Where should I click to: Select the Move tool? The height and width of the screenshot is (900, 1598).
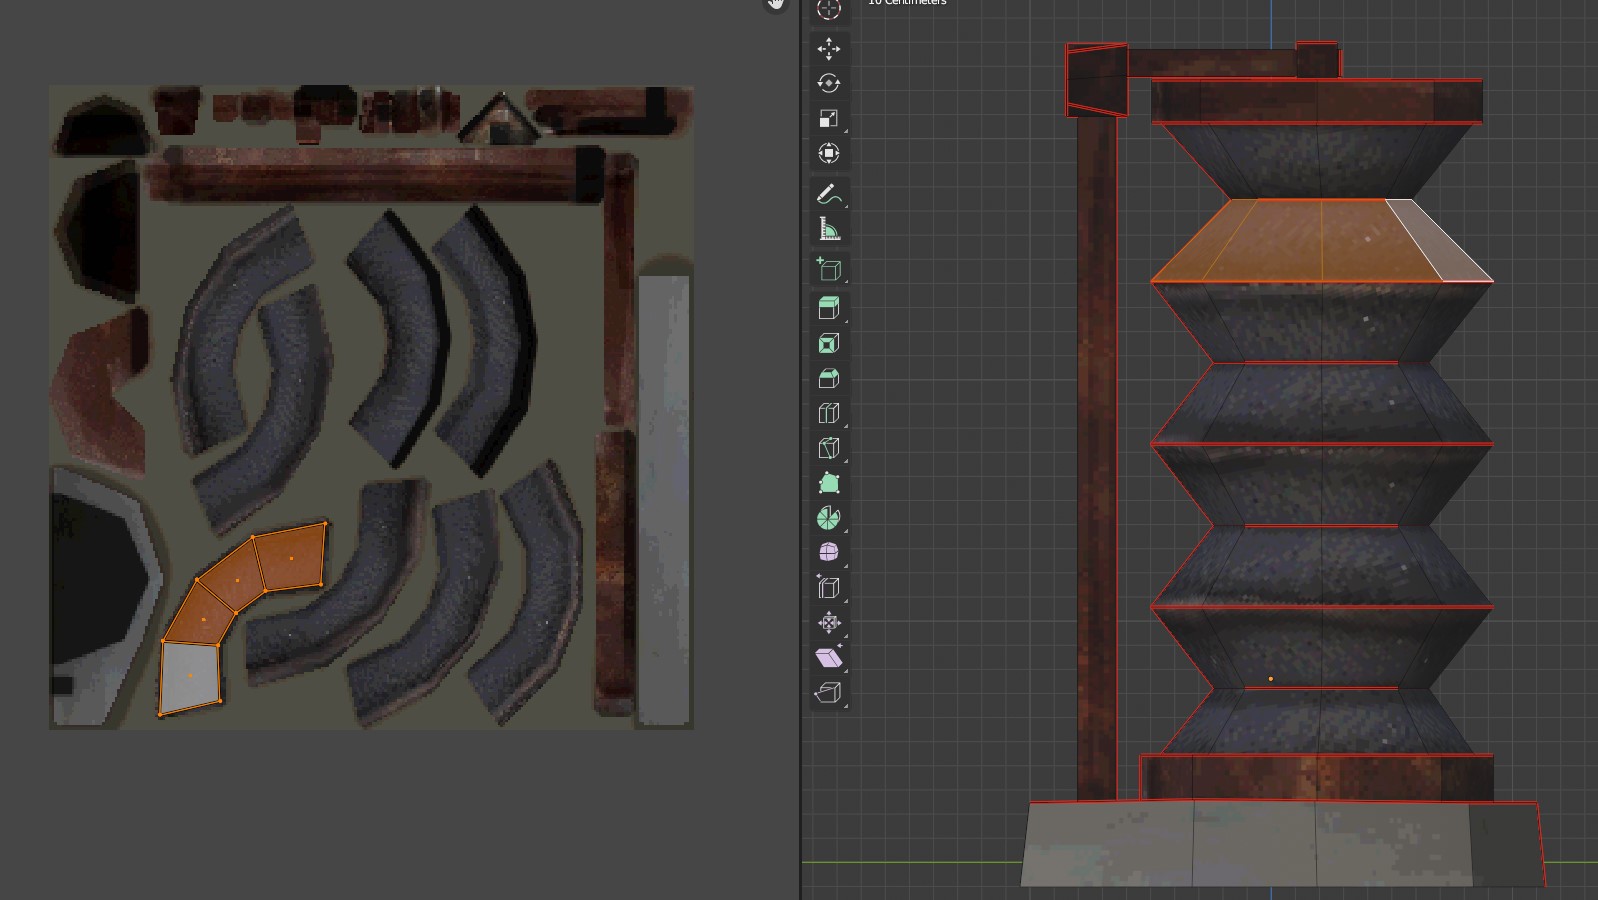click(828, 49)
